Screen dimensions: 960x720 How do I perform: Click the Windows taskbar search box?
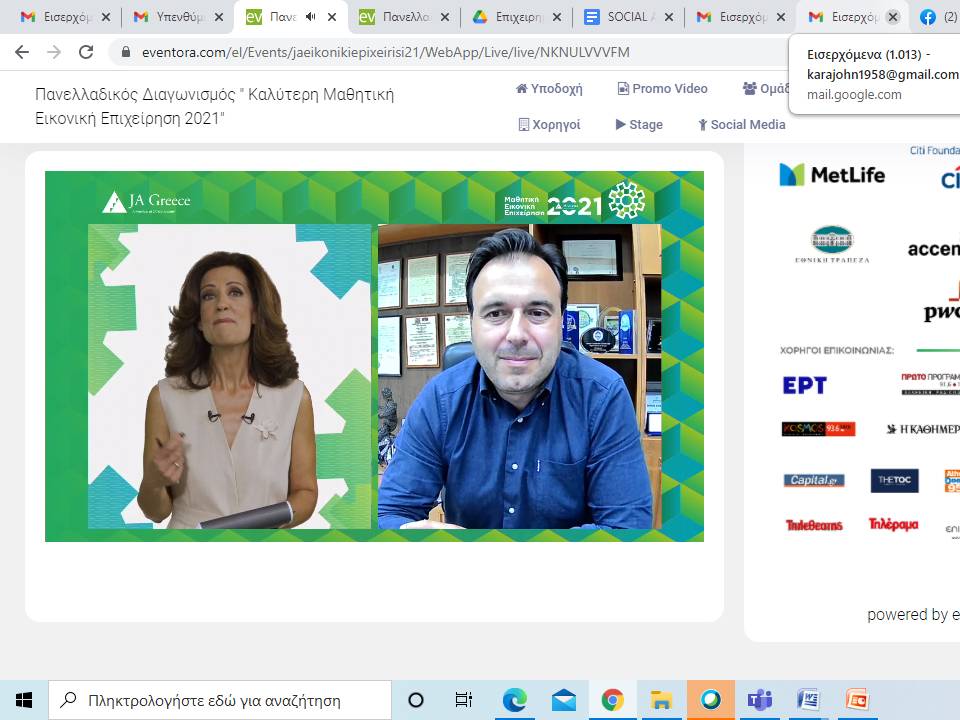click(220, 700)
